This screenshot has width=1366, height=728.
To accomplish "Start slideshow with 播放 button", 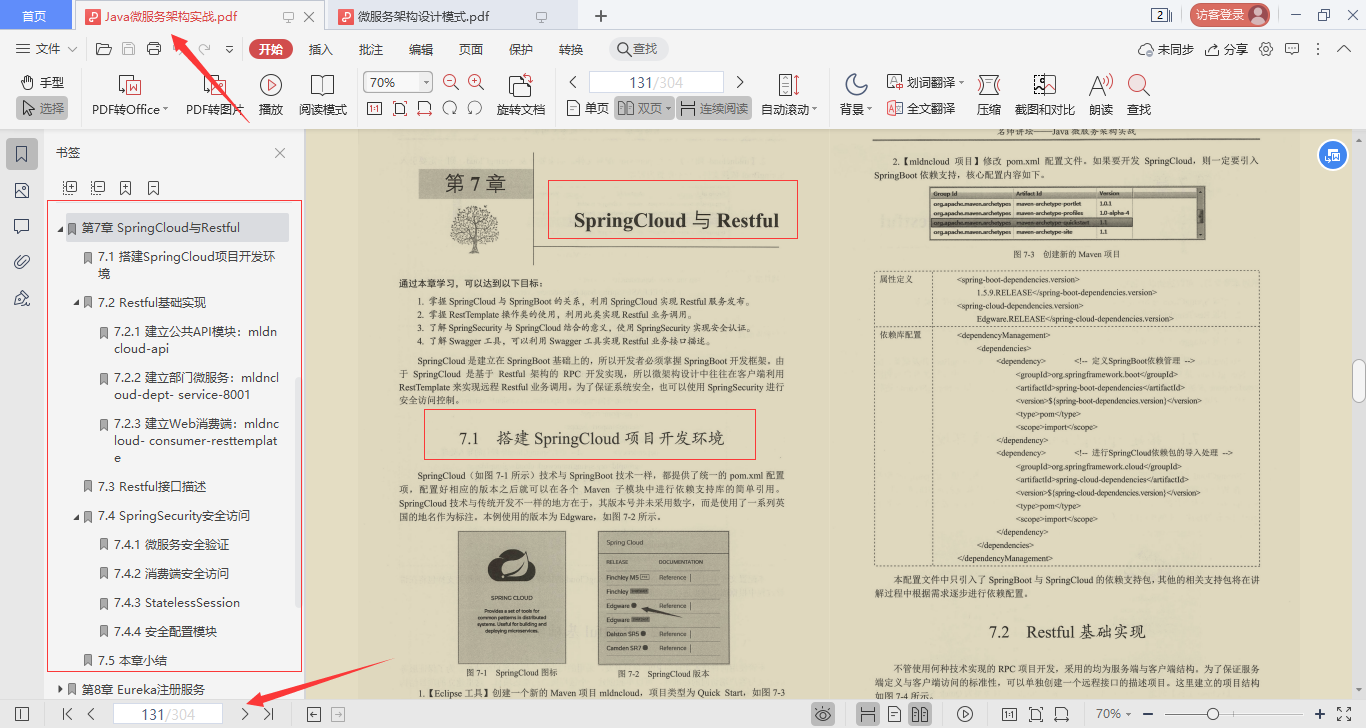I will (x=270, y=96).
